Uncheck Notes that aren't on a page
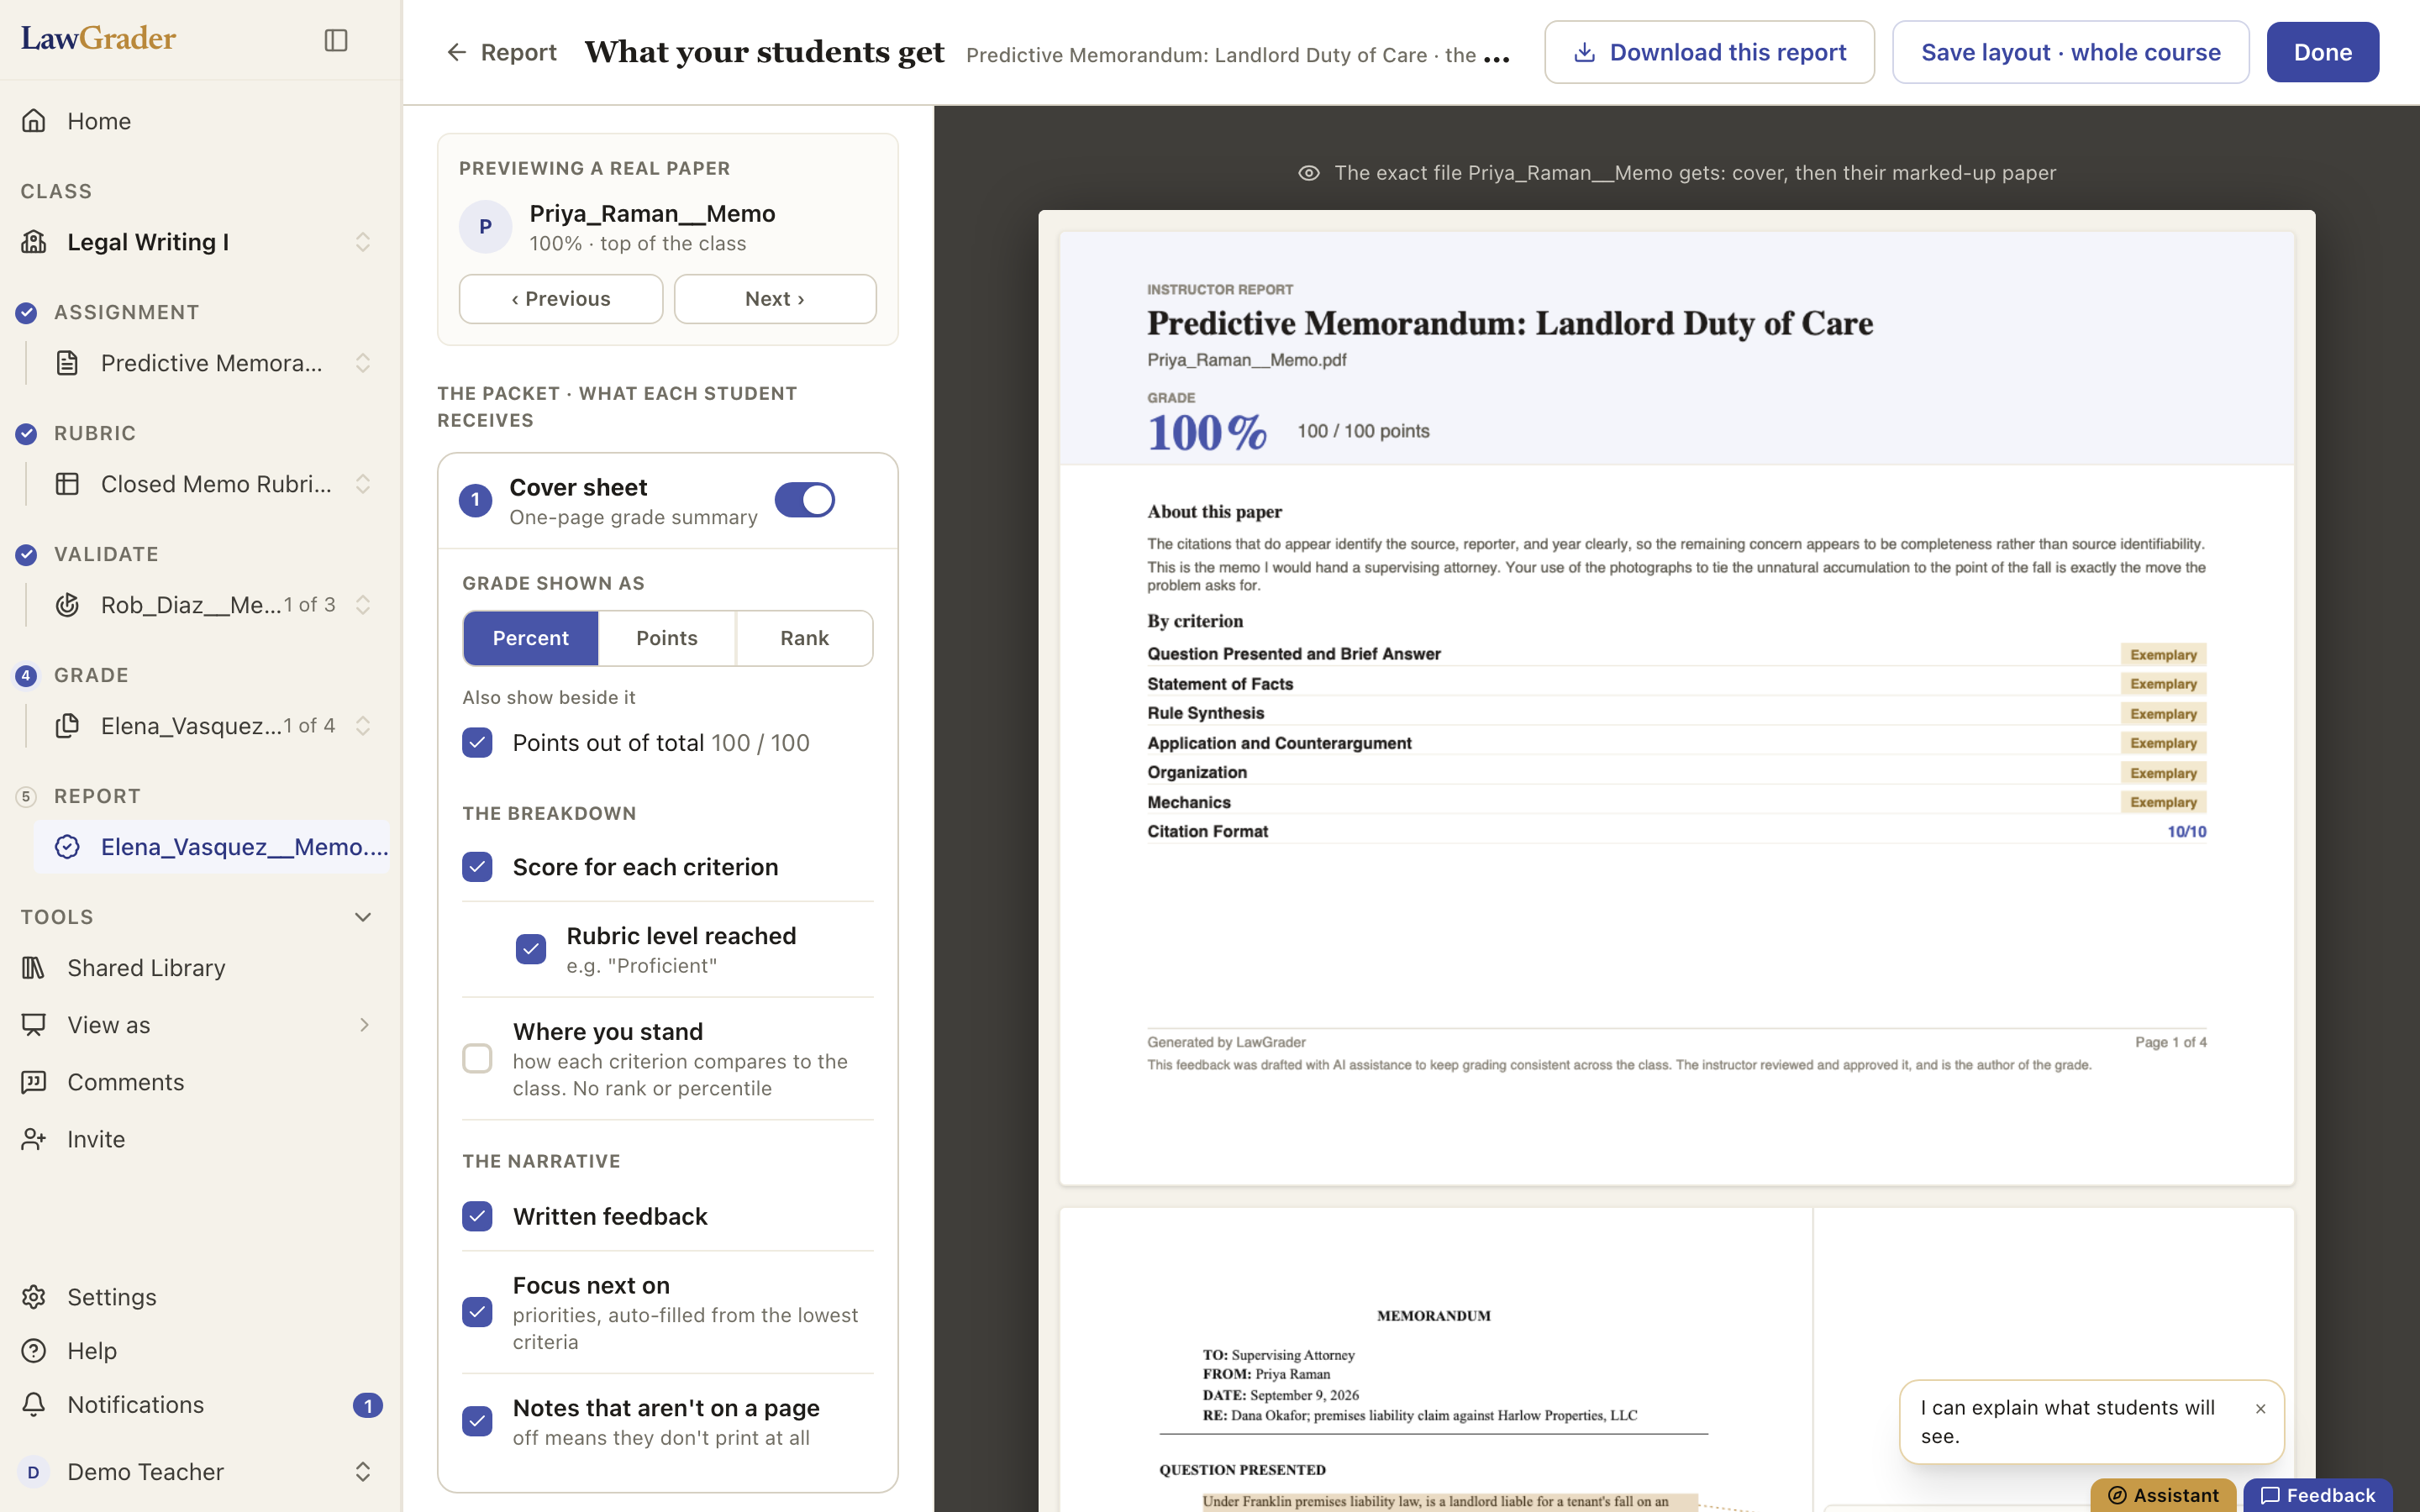2420x1512 pixels. [477, 1421]
